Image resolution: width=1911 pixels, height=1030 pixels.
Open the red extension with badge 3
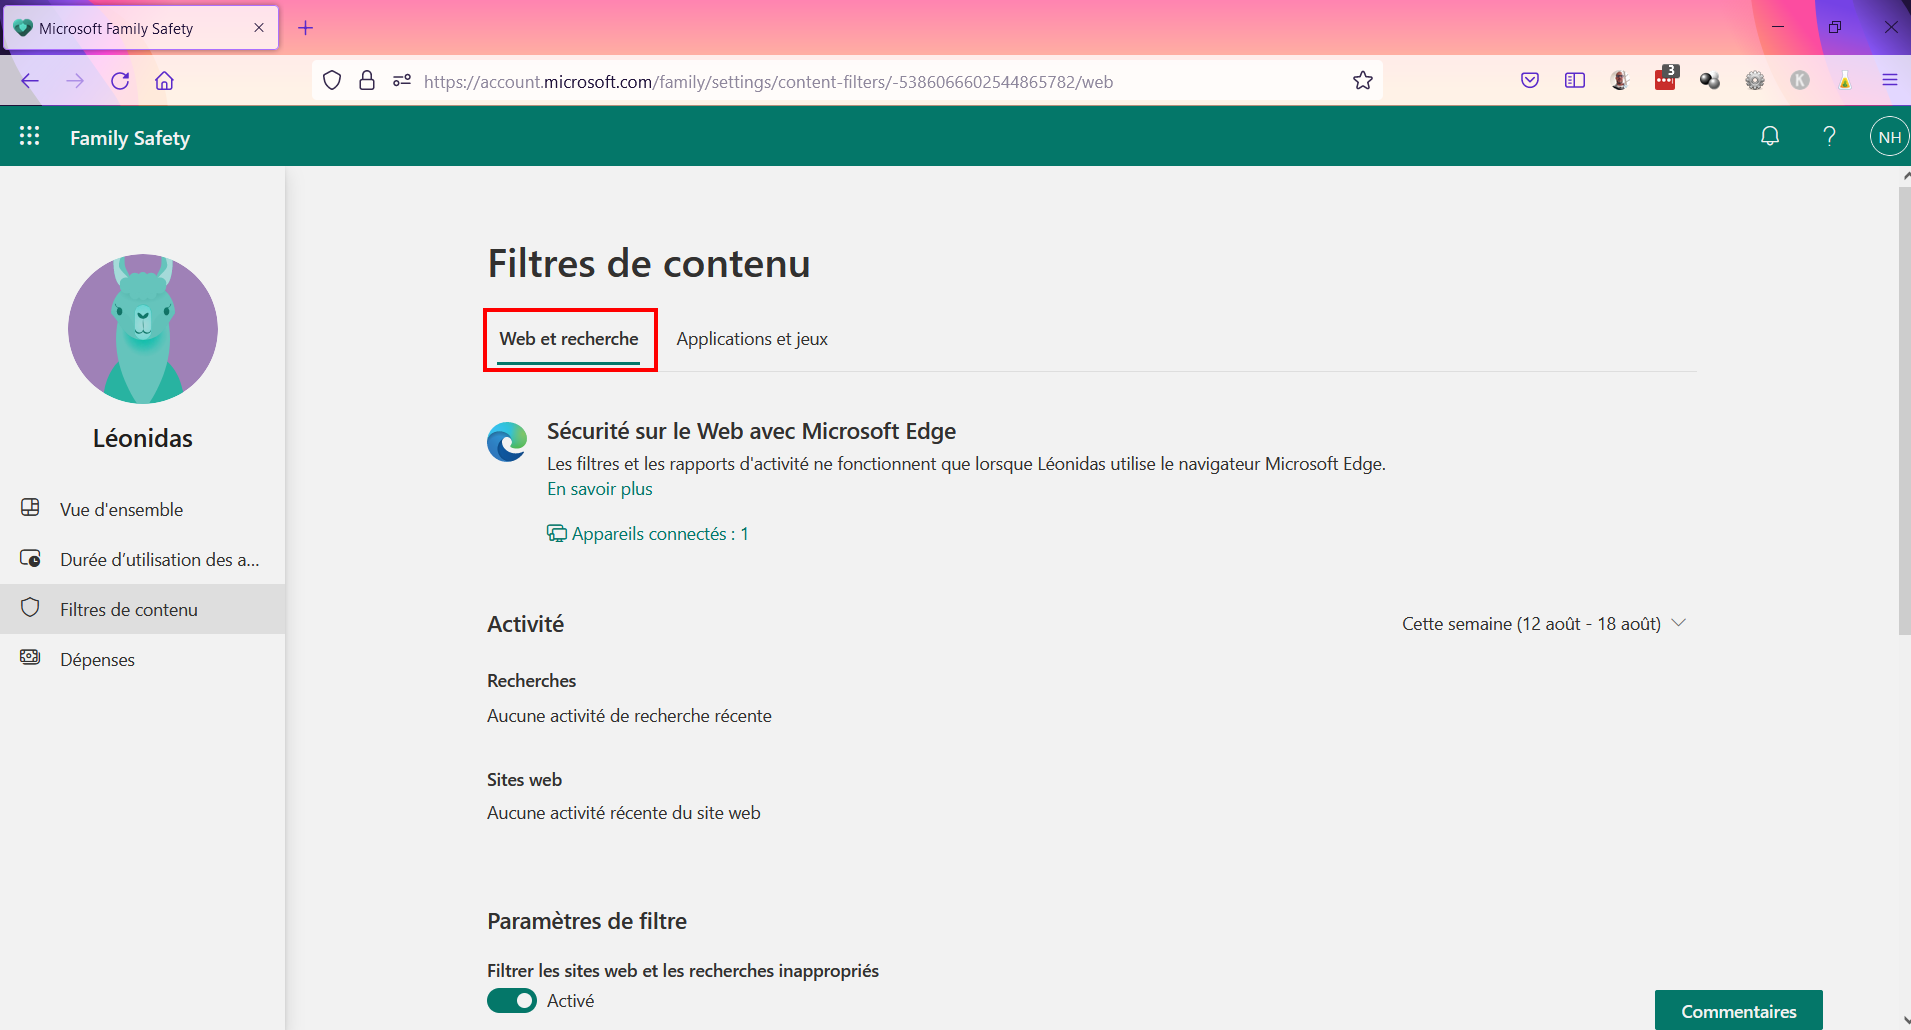click(x=1666, y=79)
